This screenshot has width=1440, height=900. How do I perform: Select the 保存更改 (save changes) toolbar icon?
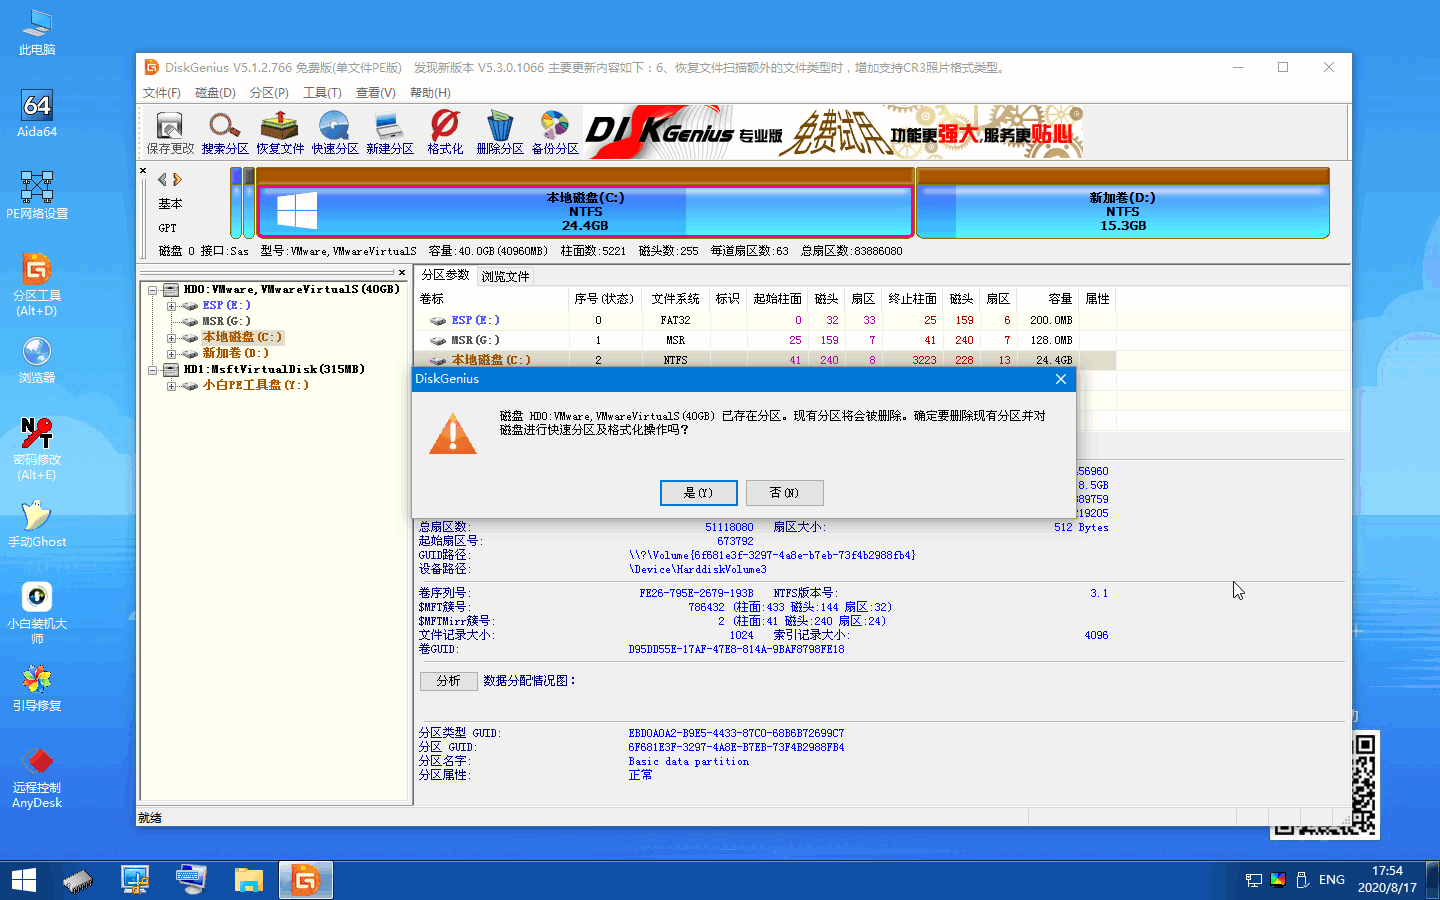(169, 131)
